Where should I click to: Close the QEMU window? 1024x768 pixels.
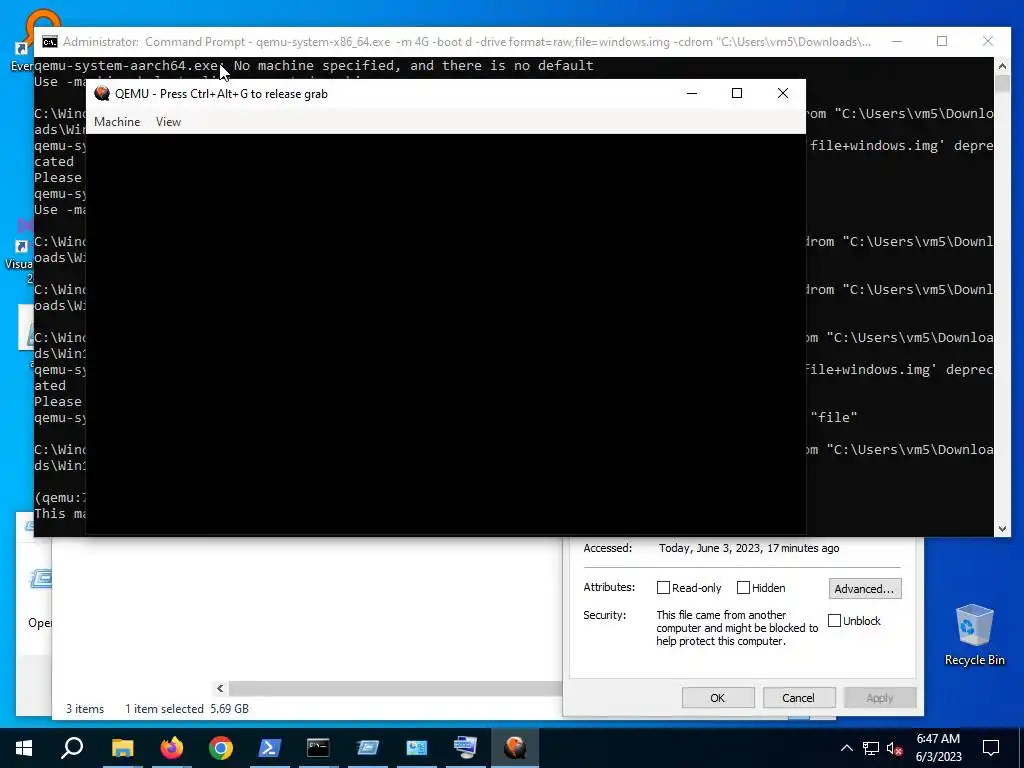(782, 93)
